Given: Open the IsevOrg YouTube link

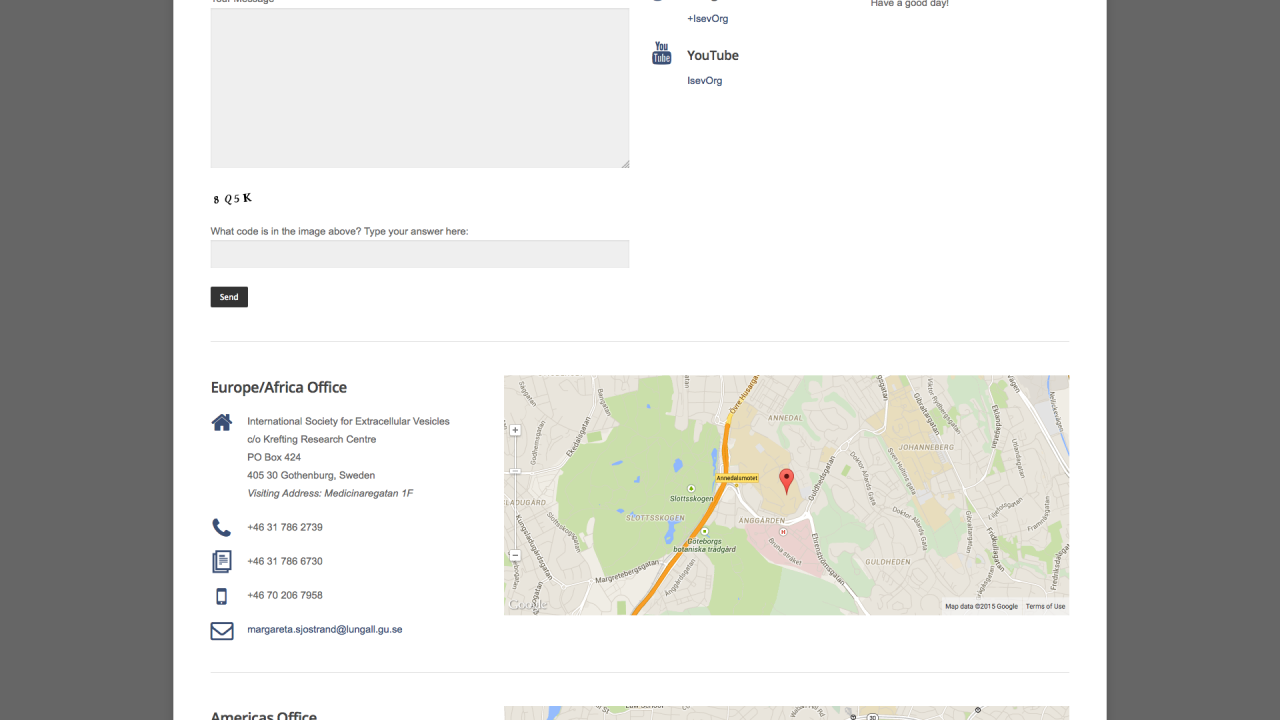Looking at the screenshot, I should 704,80.
